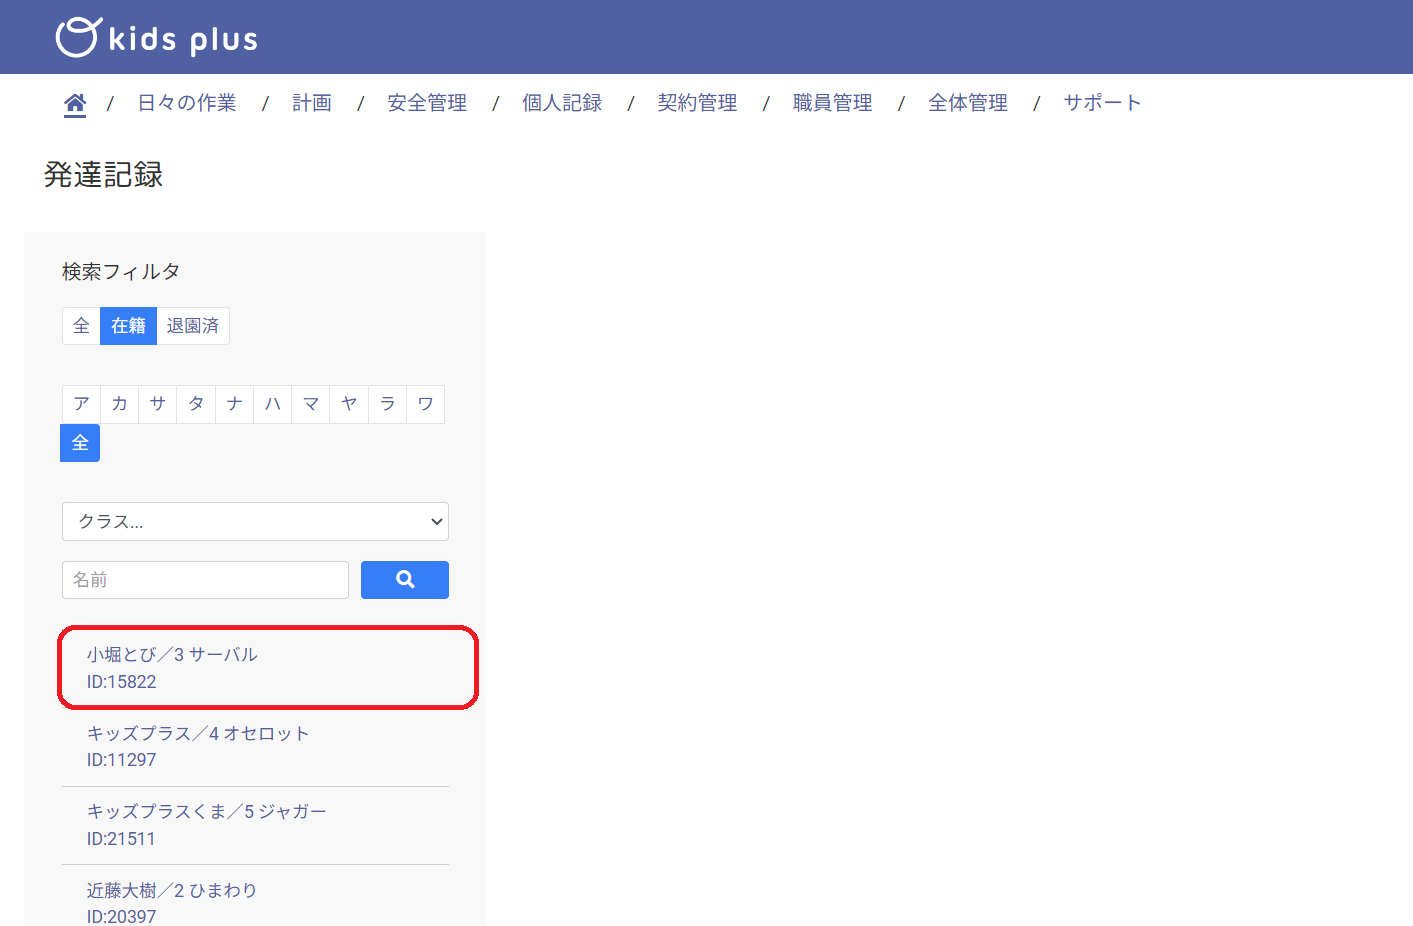The height and width of the screenshot is (926, 1413).
Task: Filter names by サ row
Action: pos(158,404)
